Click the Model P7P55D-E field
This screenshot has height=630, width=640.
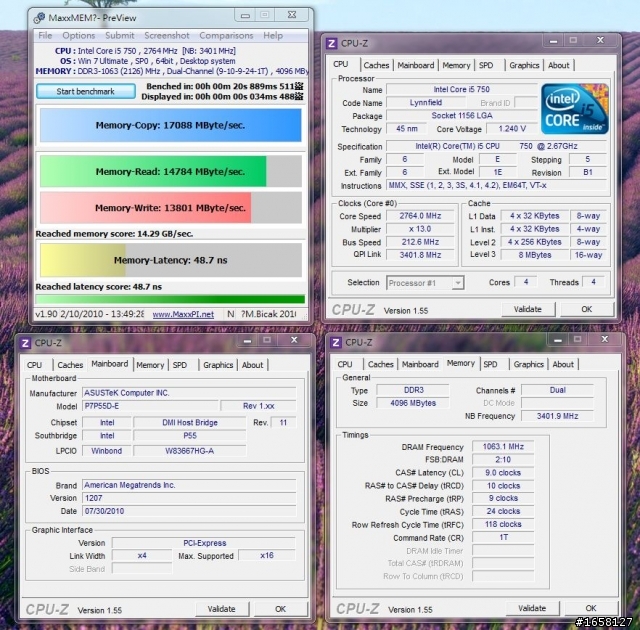(x=150, y=406)
